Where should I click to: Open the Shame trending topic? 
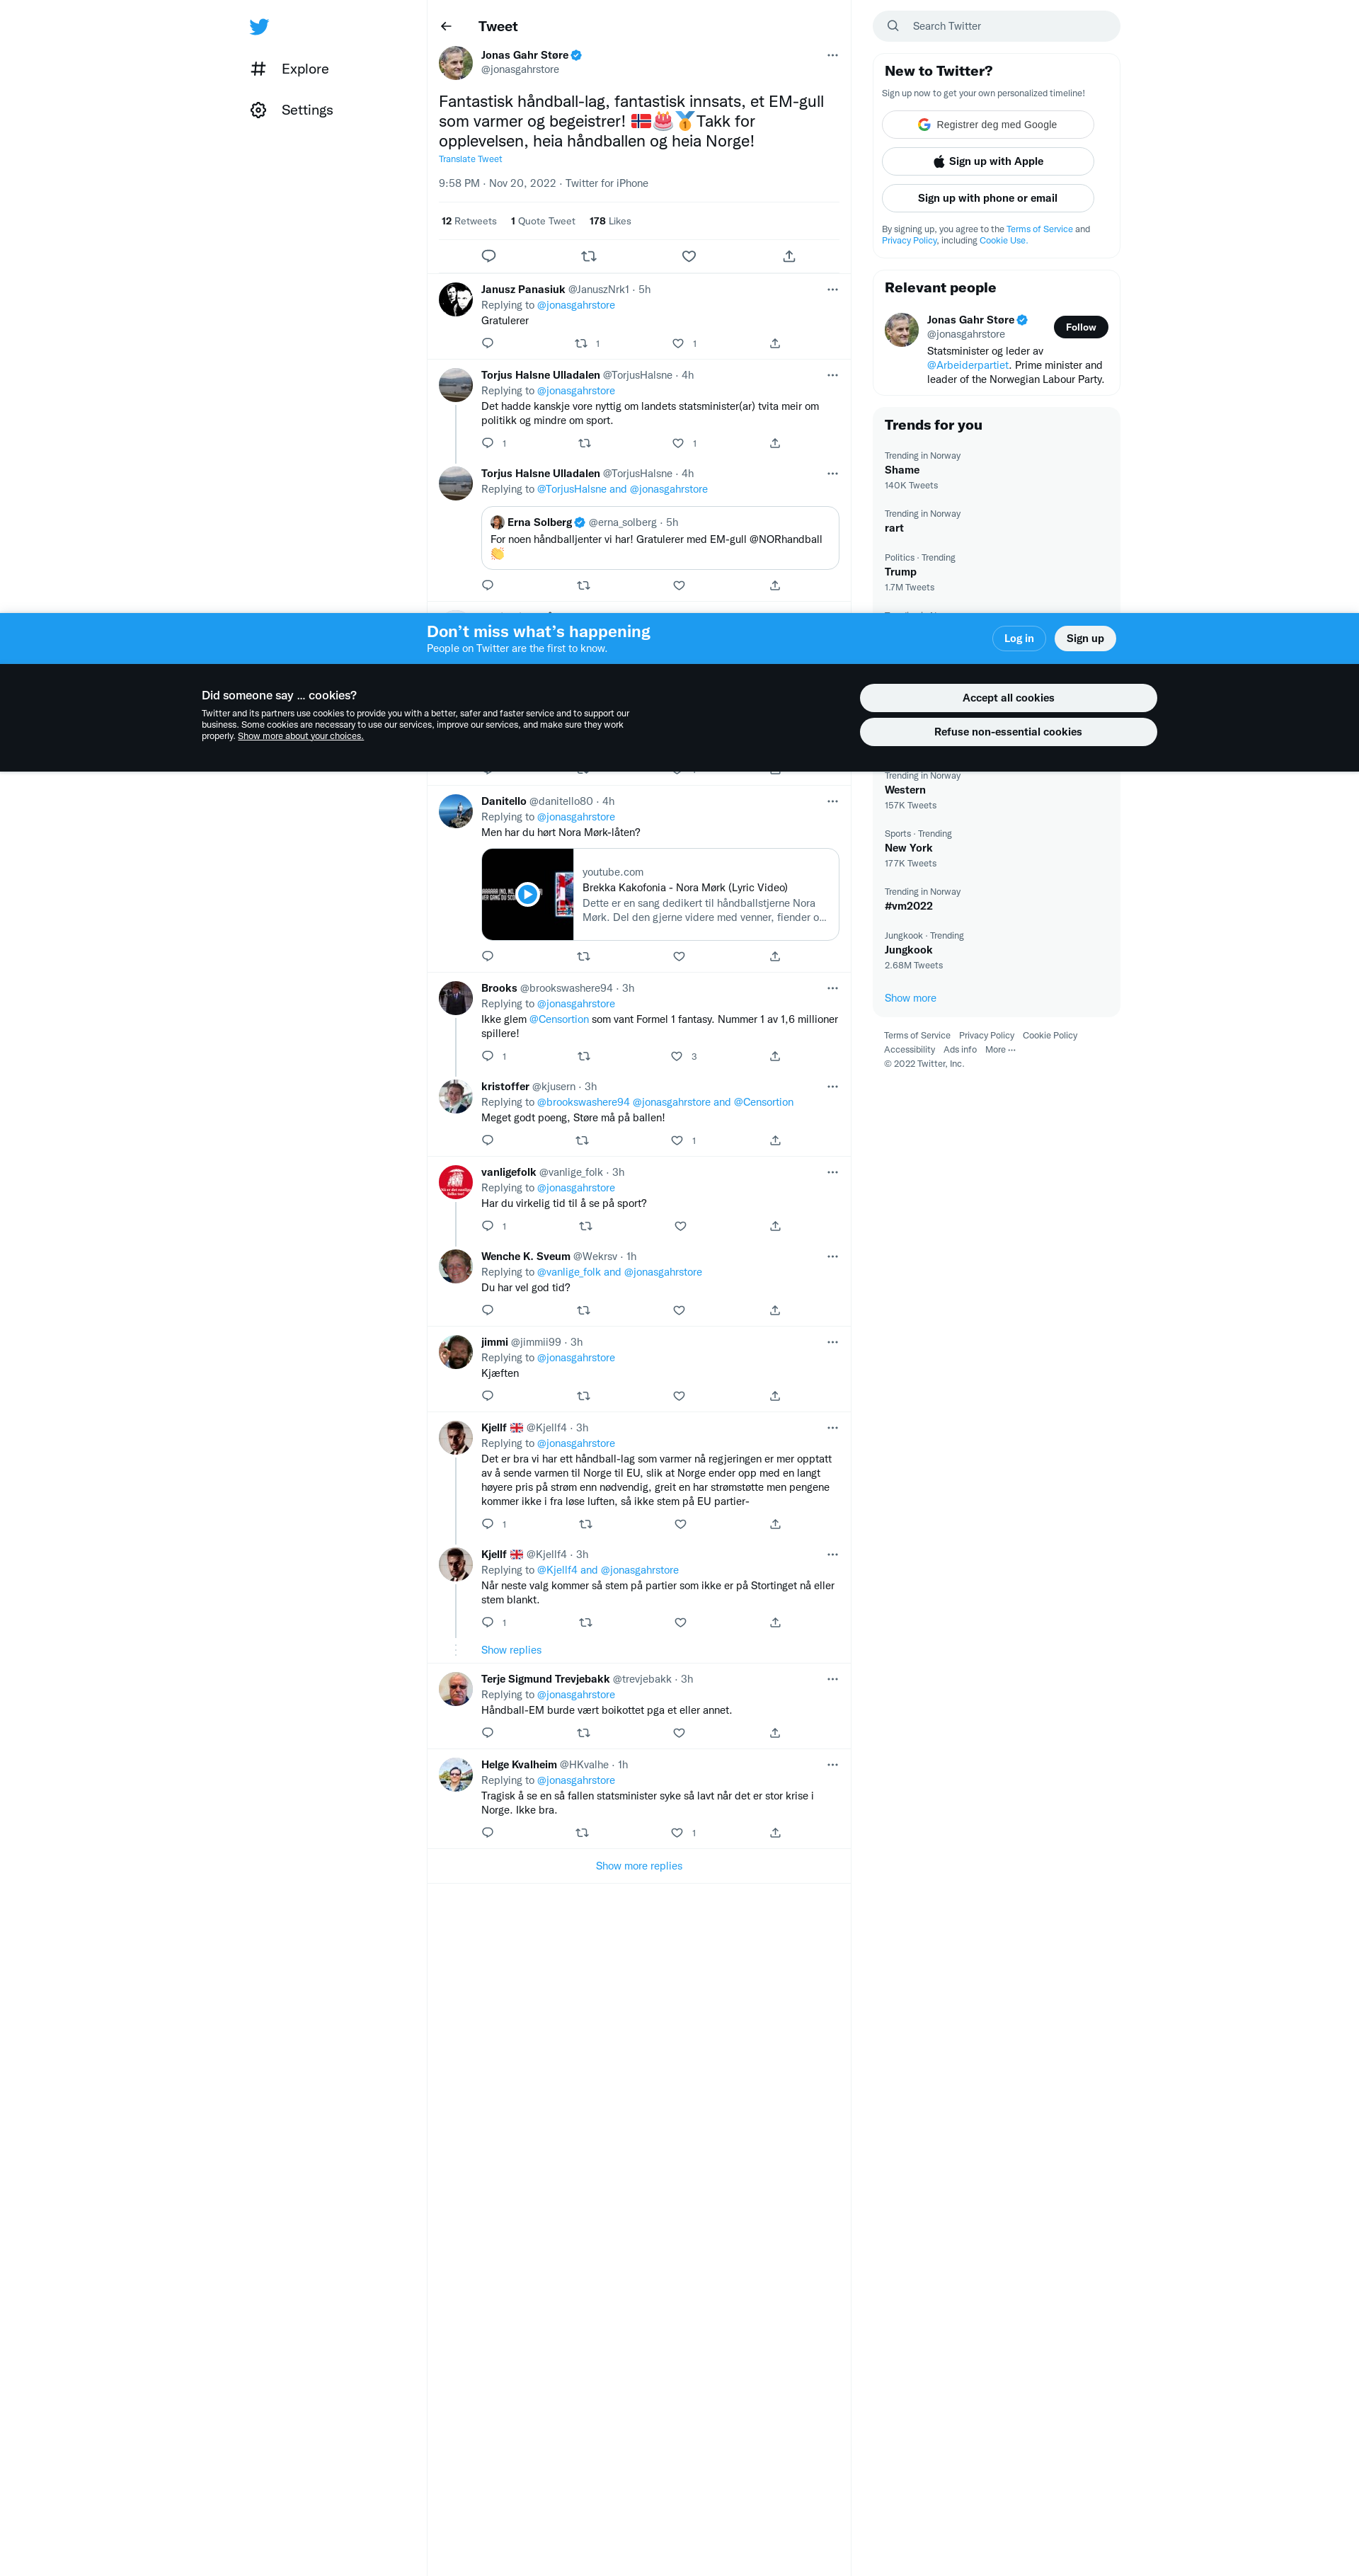(996, 470)
